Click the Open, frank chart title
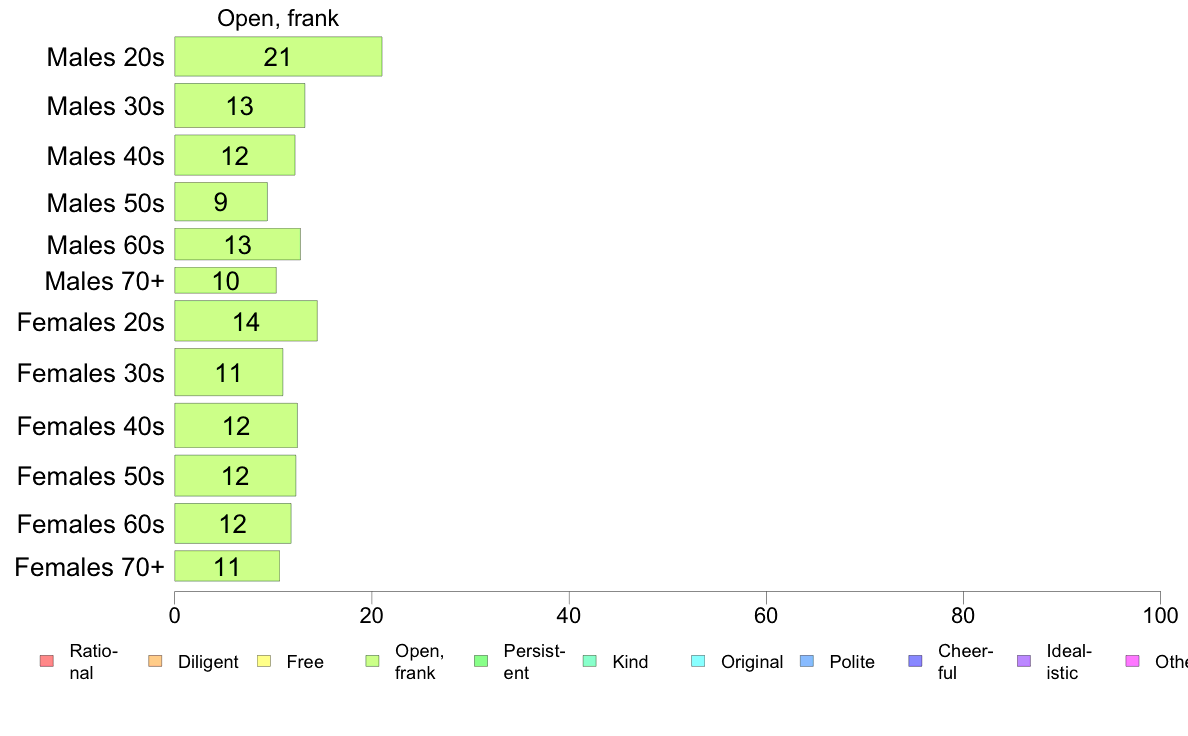Viewport: 1188px width, 736px height. 278,18
